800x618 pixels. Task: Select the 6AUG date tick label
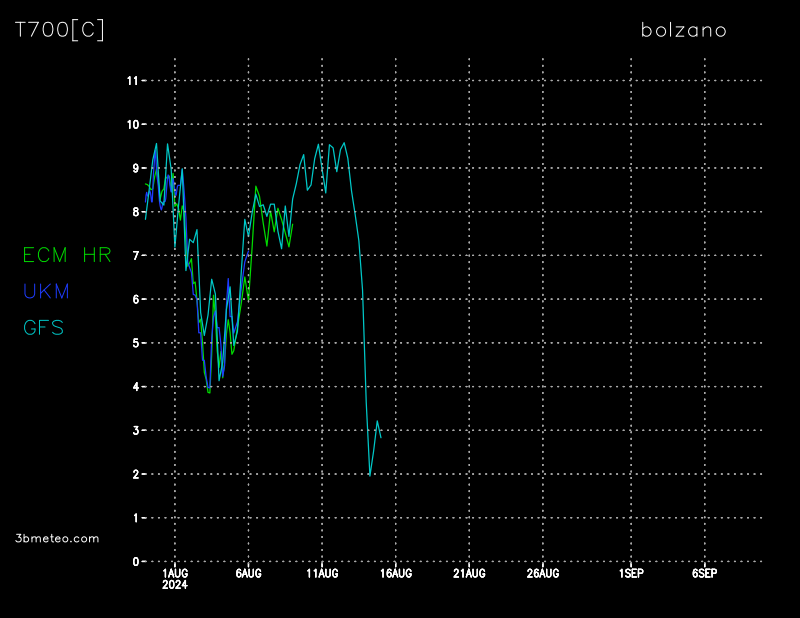[x=248, y=574]
